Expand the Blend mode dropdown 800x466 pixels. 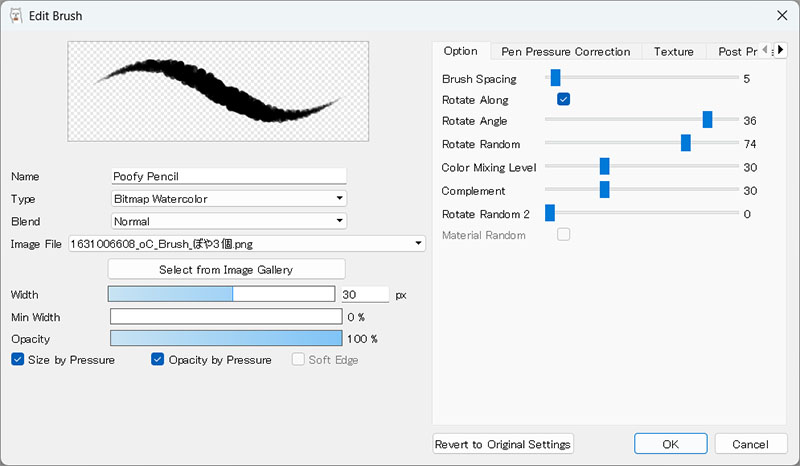click(x=229, y=220)
